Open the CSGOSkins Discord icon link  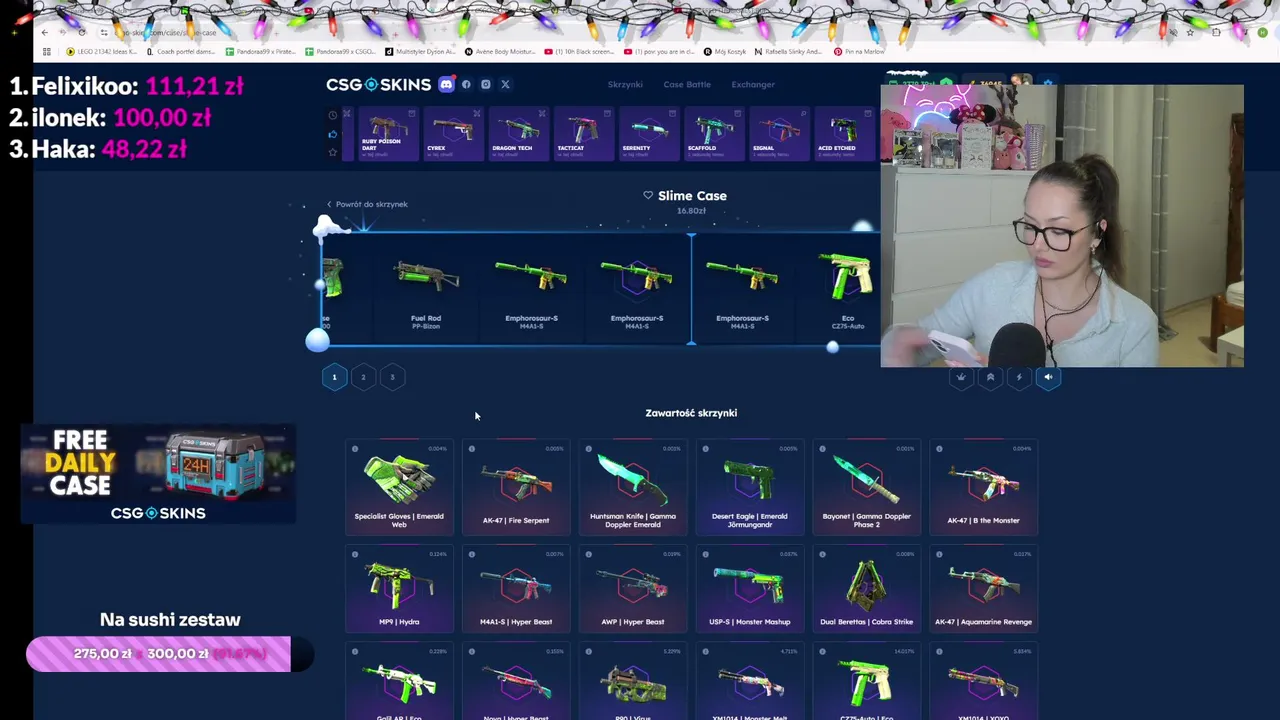(x=446, y=85)
